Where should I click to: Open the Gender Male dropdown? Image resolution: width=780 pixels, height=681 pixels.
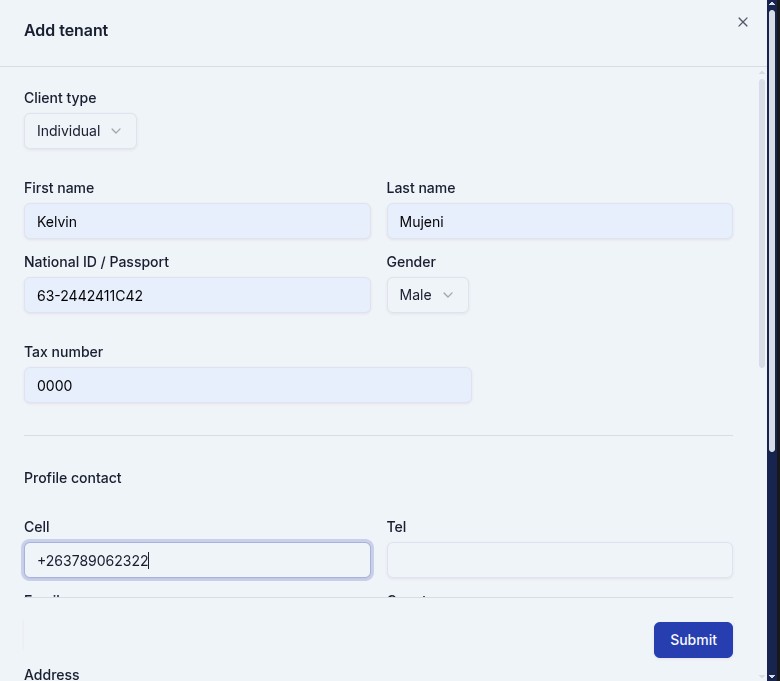tap(427, 295)
